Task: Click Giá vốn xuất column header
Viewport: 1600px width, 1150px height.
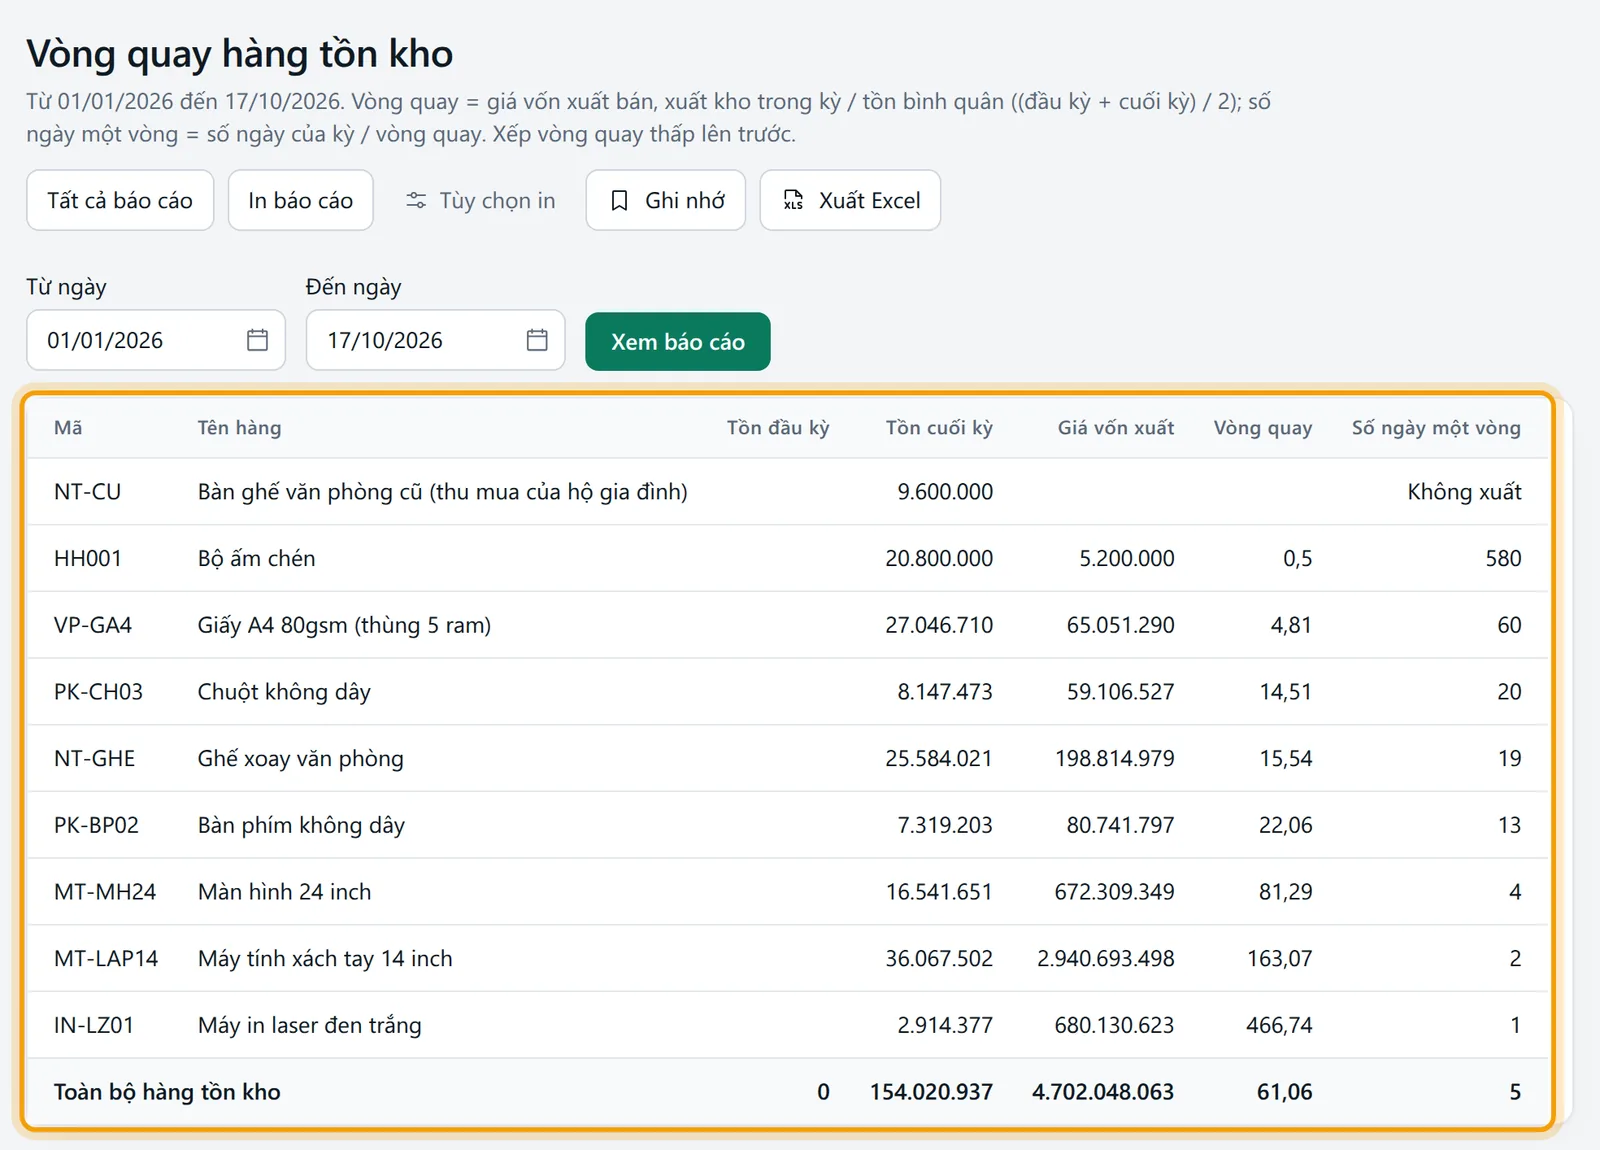Action: (x=1116, y=428)
